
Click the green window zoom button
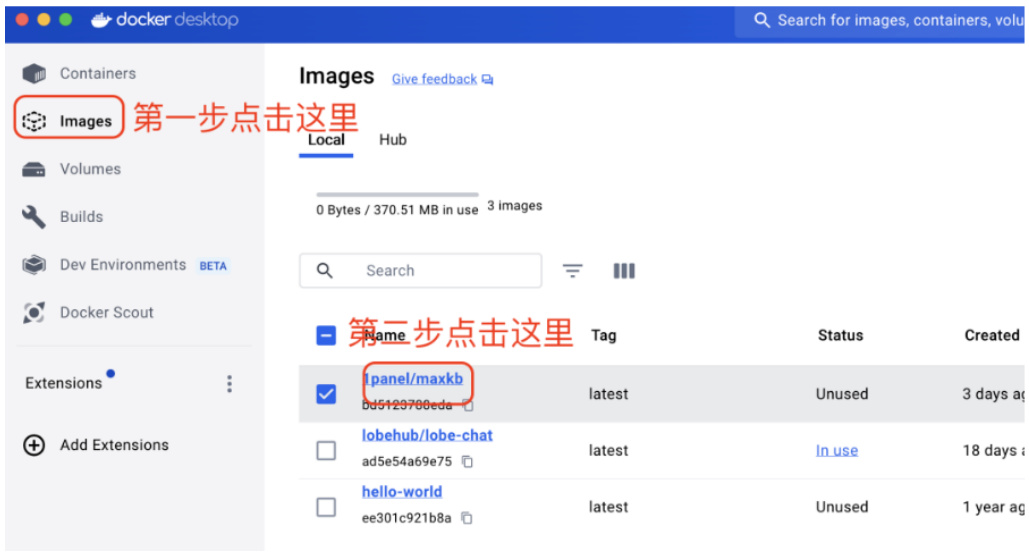(x=66, y=20)
